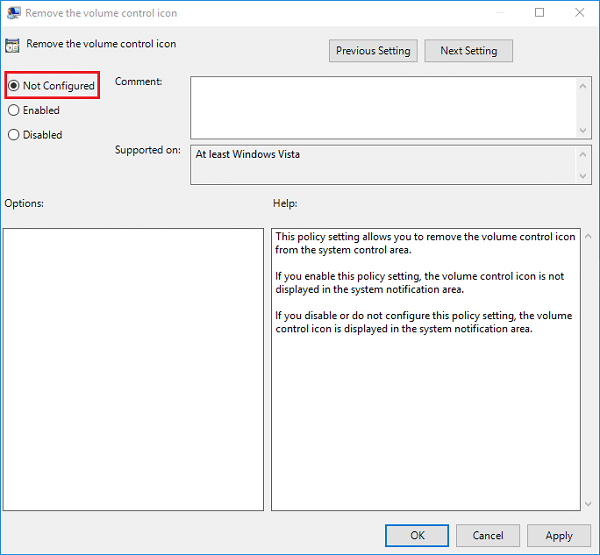Click the setting icon beside the policy heading
This screenshot has height=555, width=600.
tap(14, 45)
